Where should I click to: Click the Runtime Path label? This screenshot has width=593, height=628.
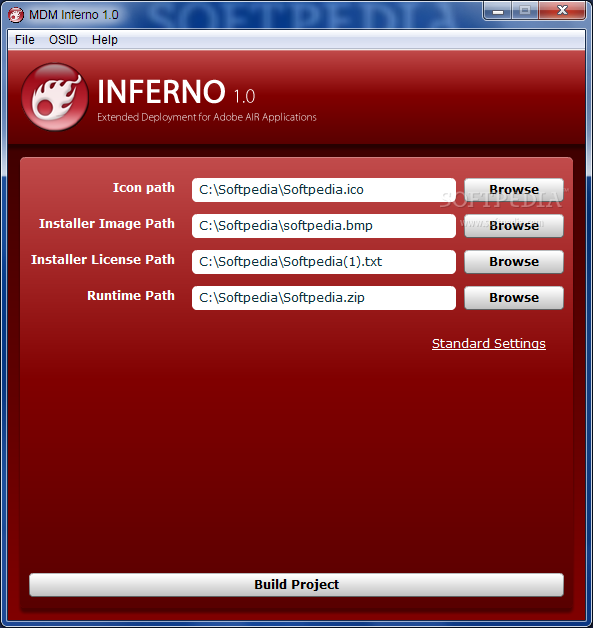pyautogui.click(x=131, y=296)
